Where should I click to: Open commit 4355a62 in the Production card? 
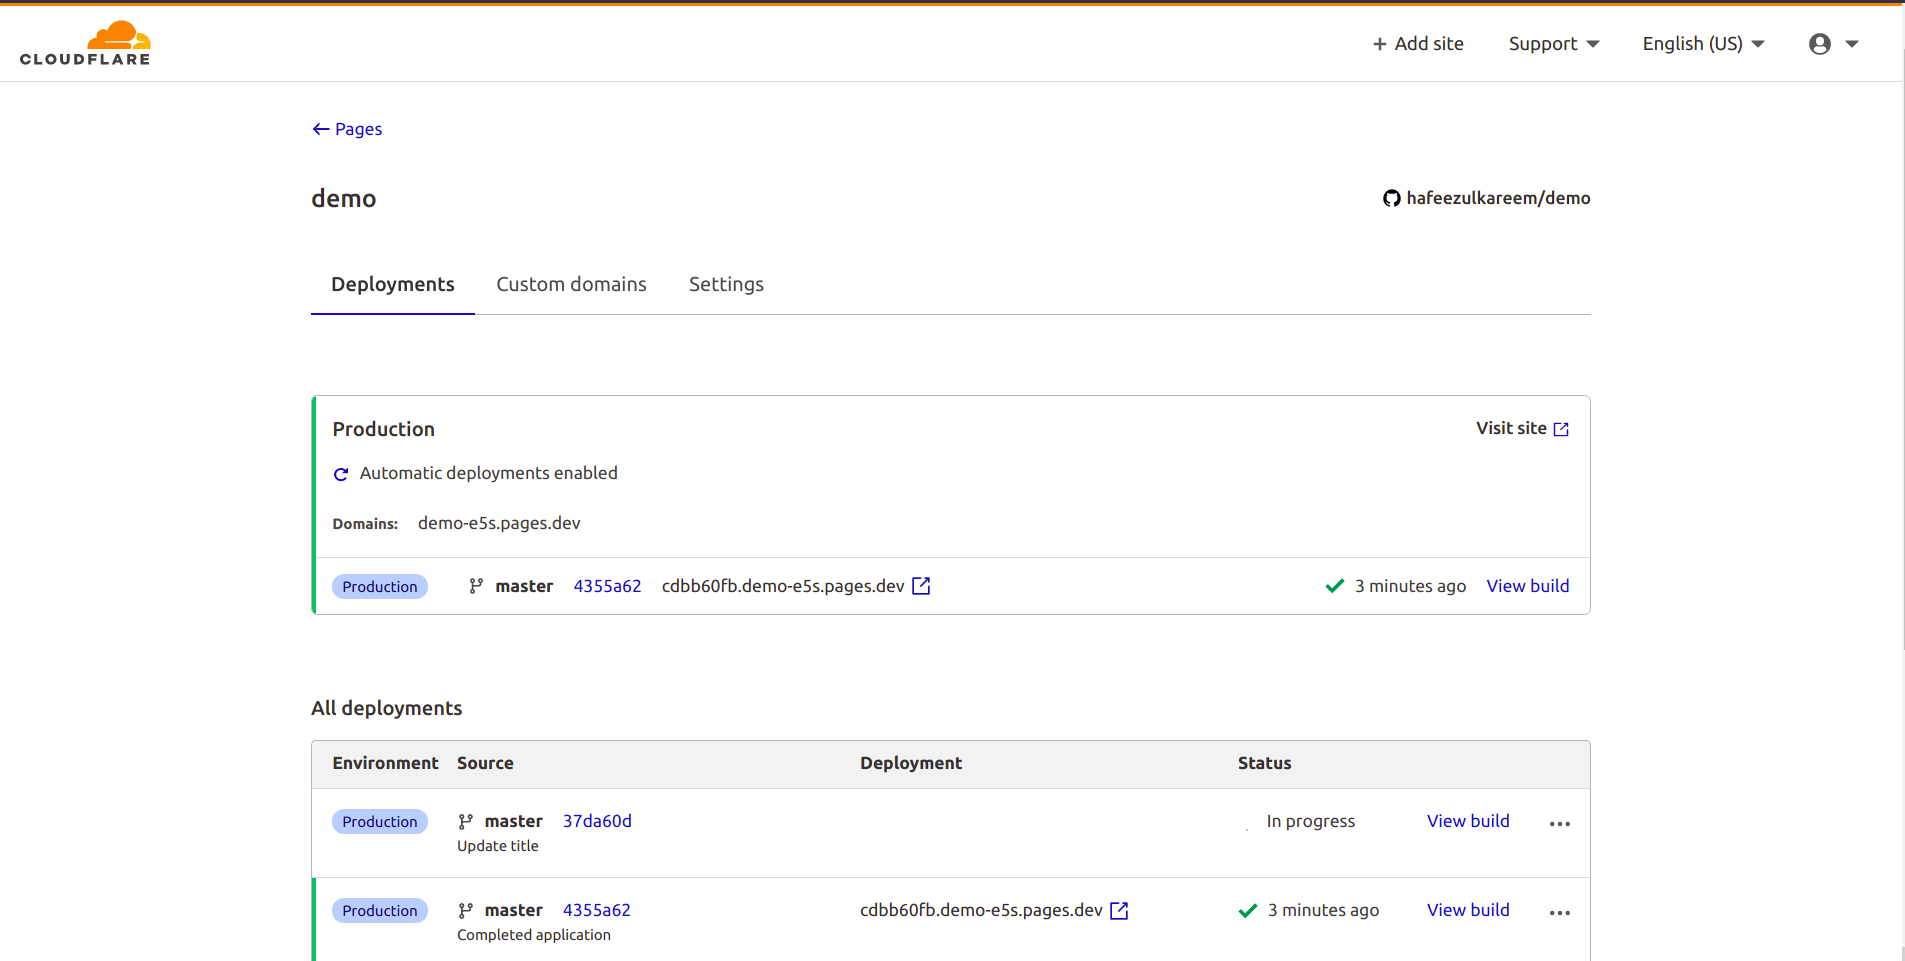[607, 586]
